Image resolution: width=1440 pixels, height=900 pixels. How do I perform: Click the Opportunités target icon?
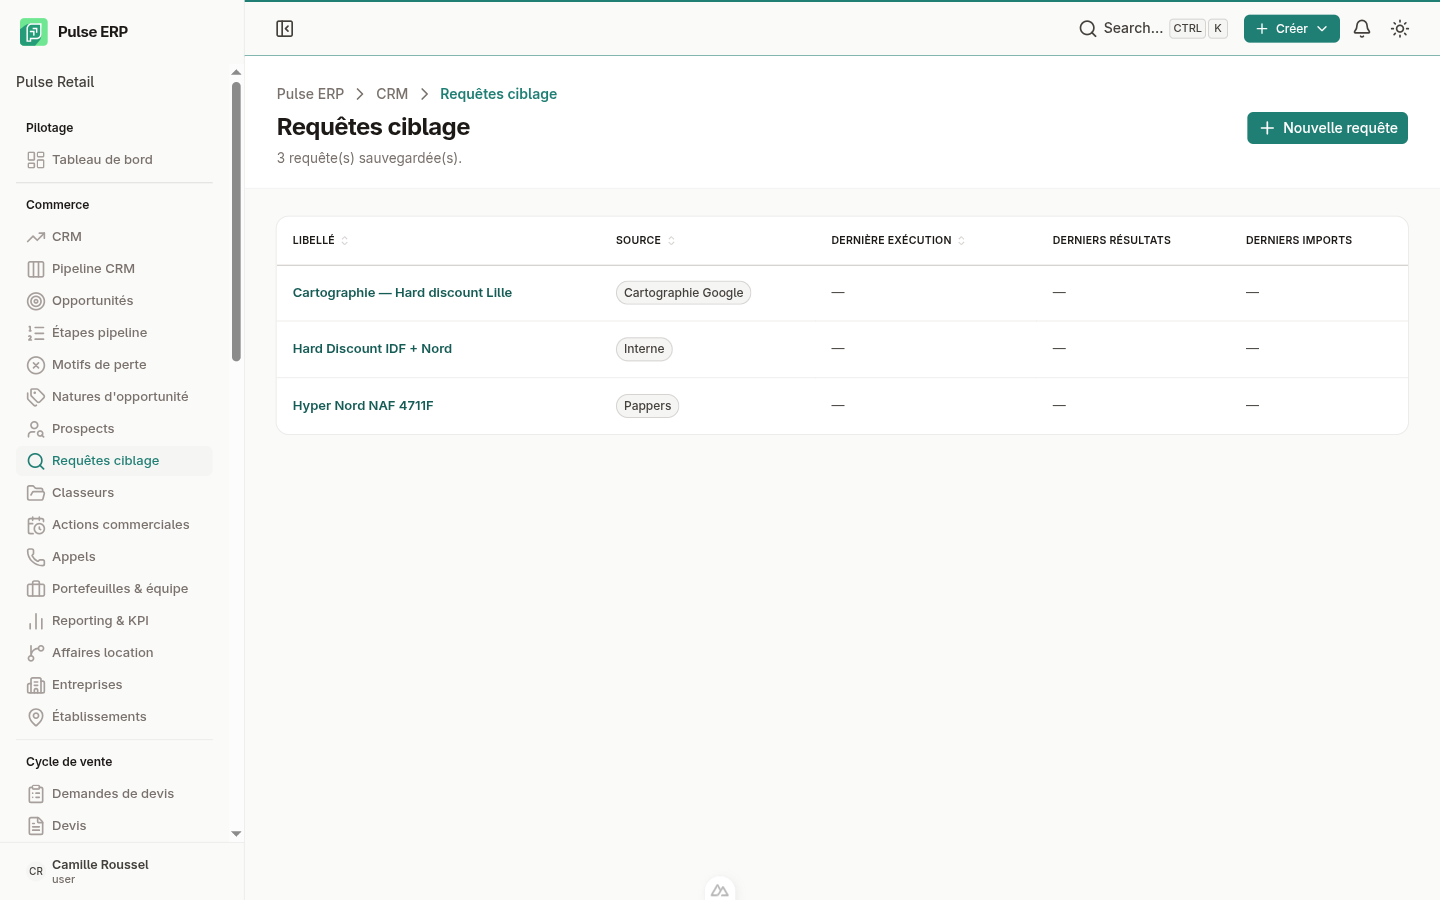click(x=36, y=301)
